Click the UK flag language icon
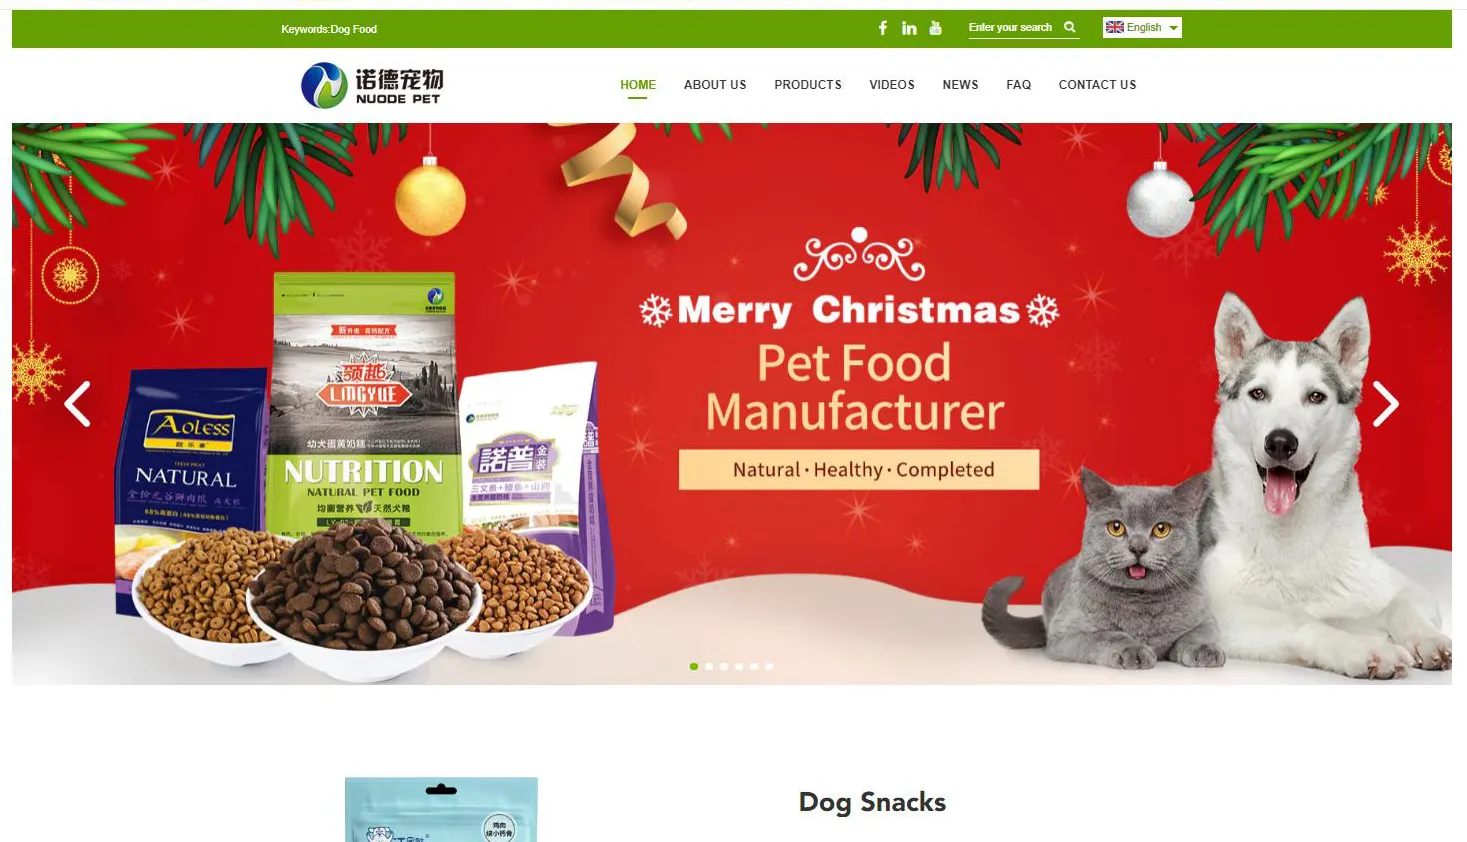1467x842 pixels. click(1114, 27)
